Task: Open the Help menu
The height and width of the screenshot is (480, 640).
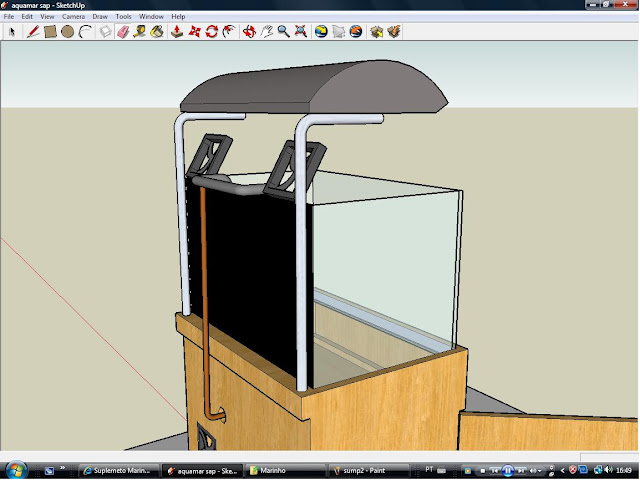Action: 178,17
